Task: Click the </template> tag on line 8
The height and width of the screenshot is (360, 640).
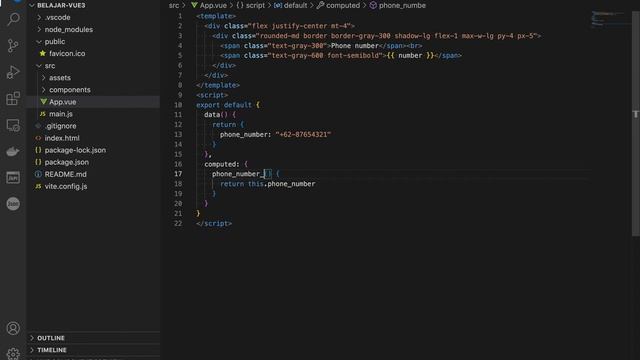Action: click(x=218, y=85)
